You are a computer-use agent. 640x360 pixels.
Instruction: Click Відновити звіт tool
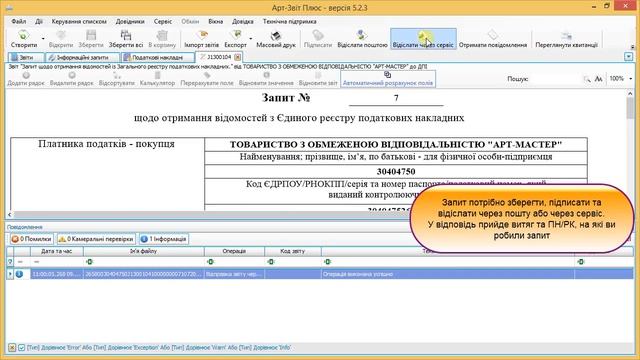pos(318,79)
